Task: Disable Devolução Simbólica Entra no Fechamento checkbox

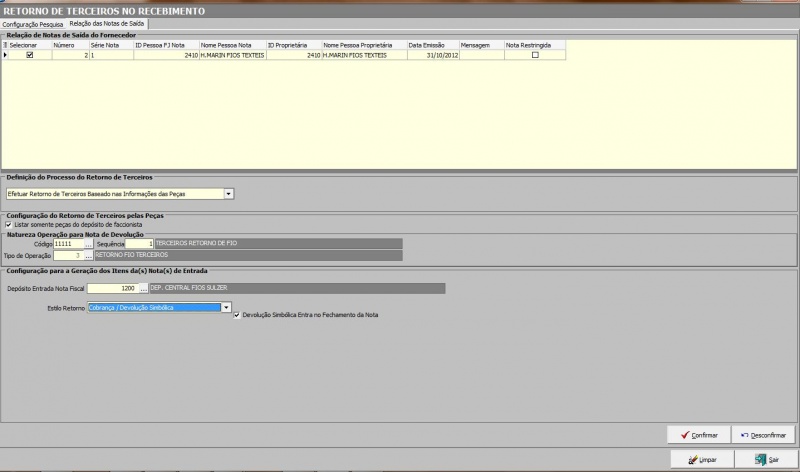Action: point(237,315)
